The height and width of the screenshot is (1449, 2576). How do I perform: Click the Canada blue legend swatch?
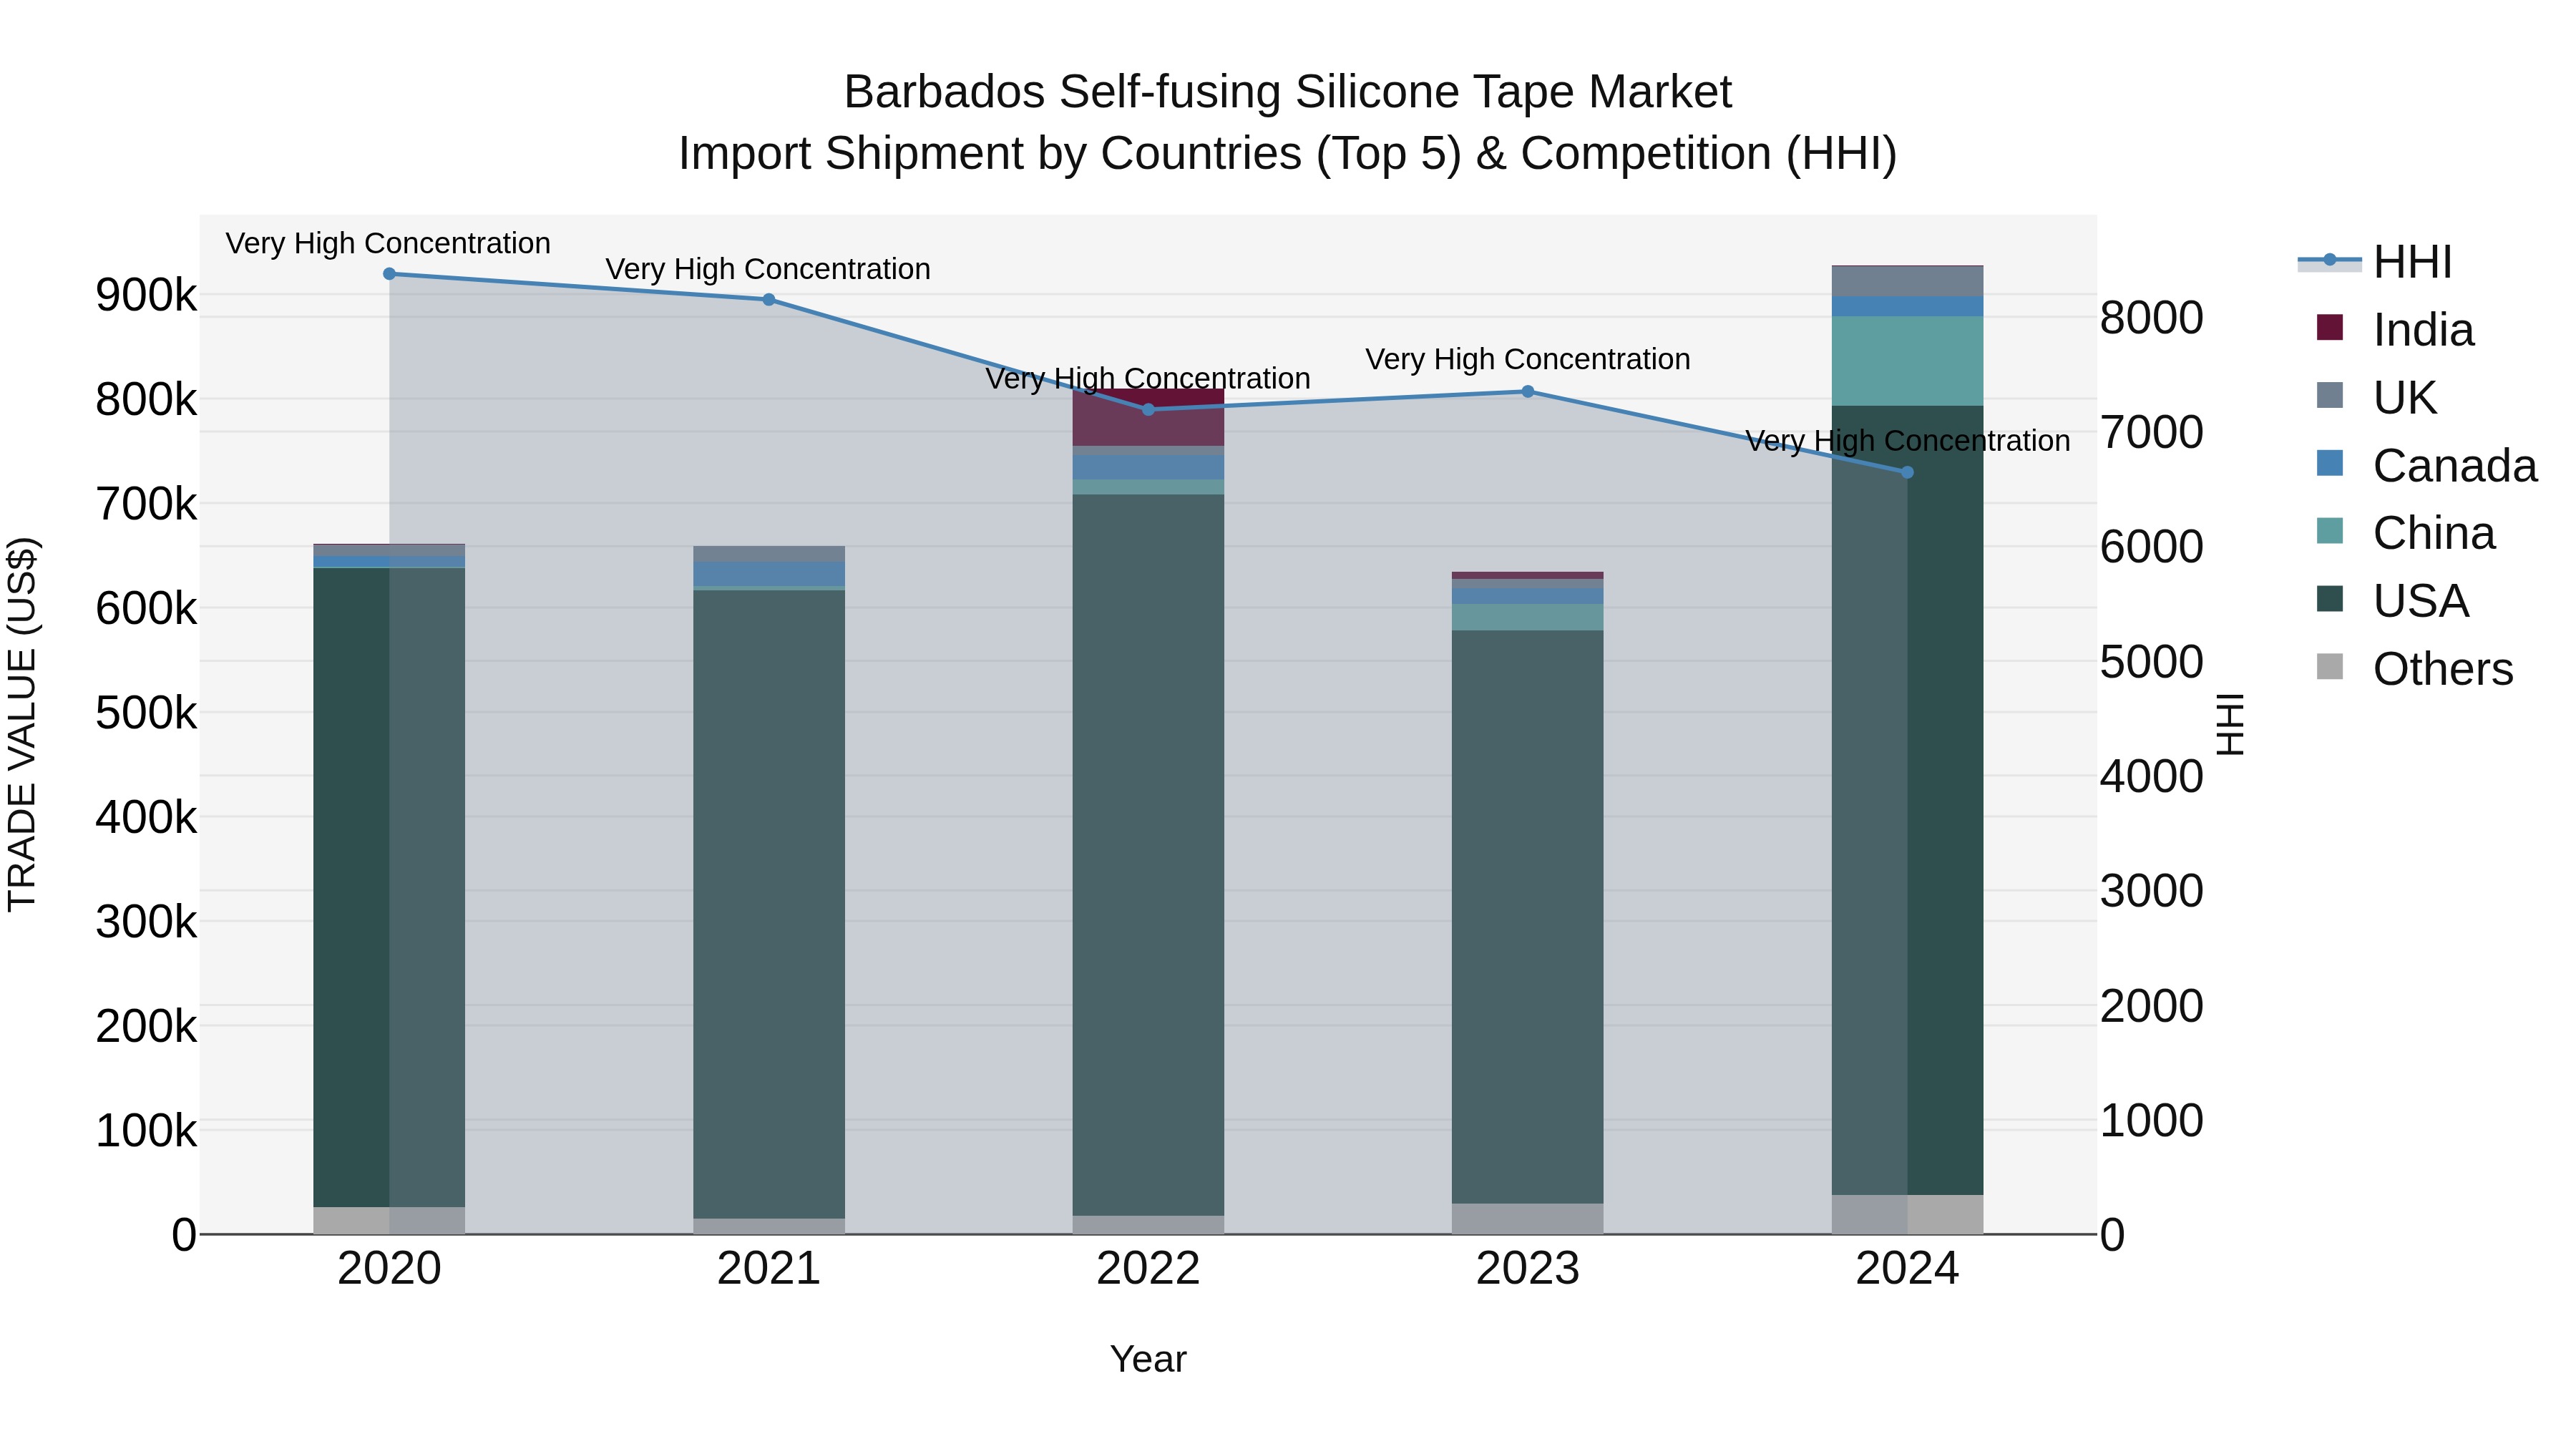pos(2330,463)
